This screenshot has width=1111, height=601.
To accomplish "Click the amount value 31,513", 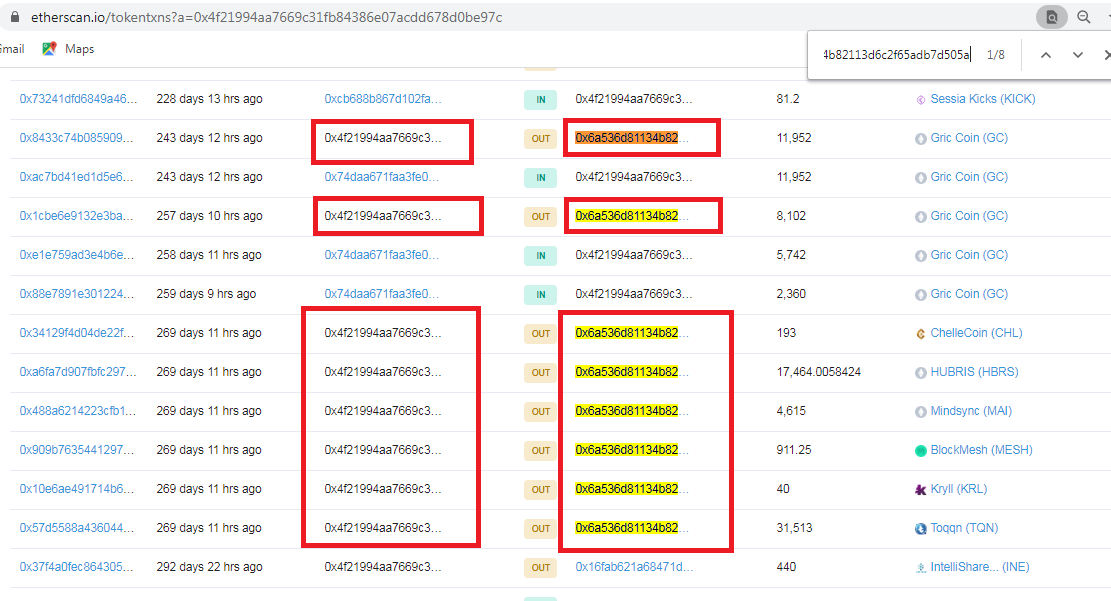I will (x=794, y=527).
